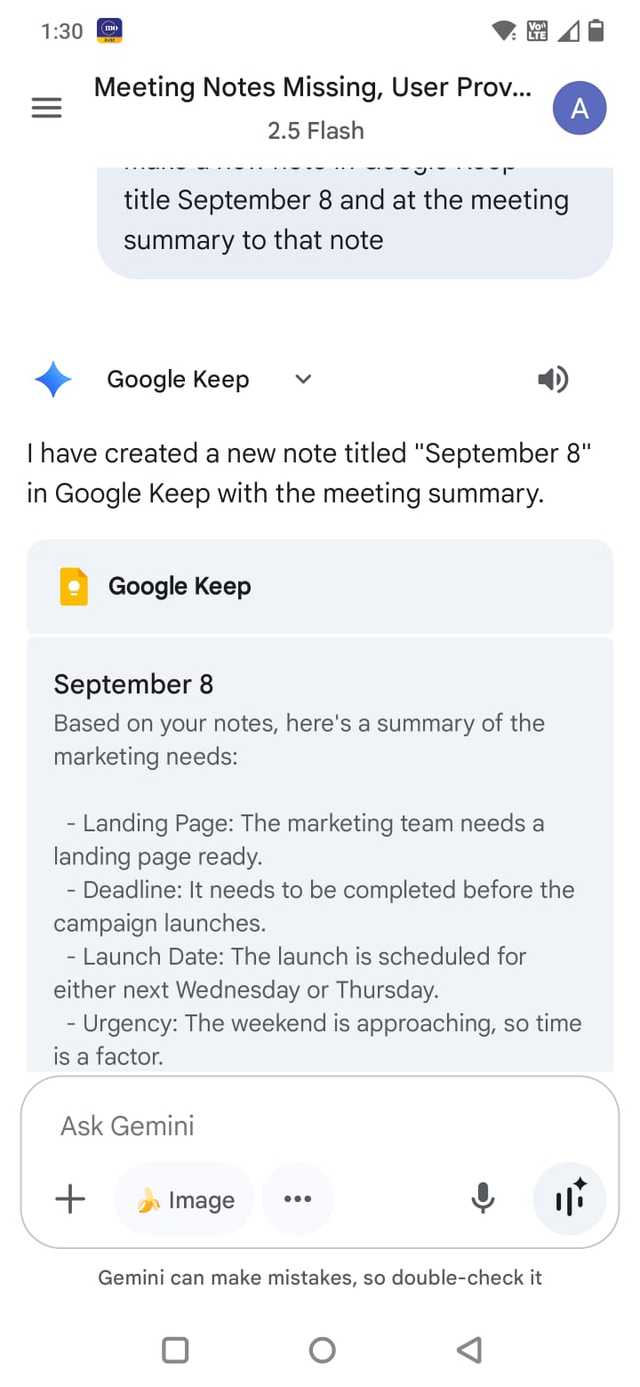This screenshot has height=1387, width=640.
Task: Open the Google Keep card header
Action: pos(320,586)
